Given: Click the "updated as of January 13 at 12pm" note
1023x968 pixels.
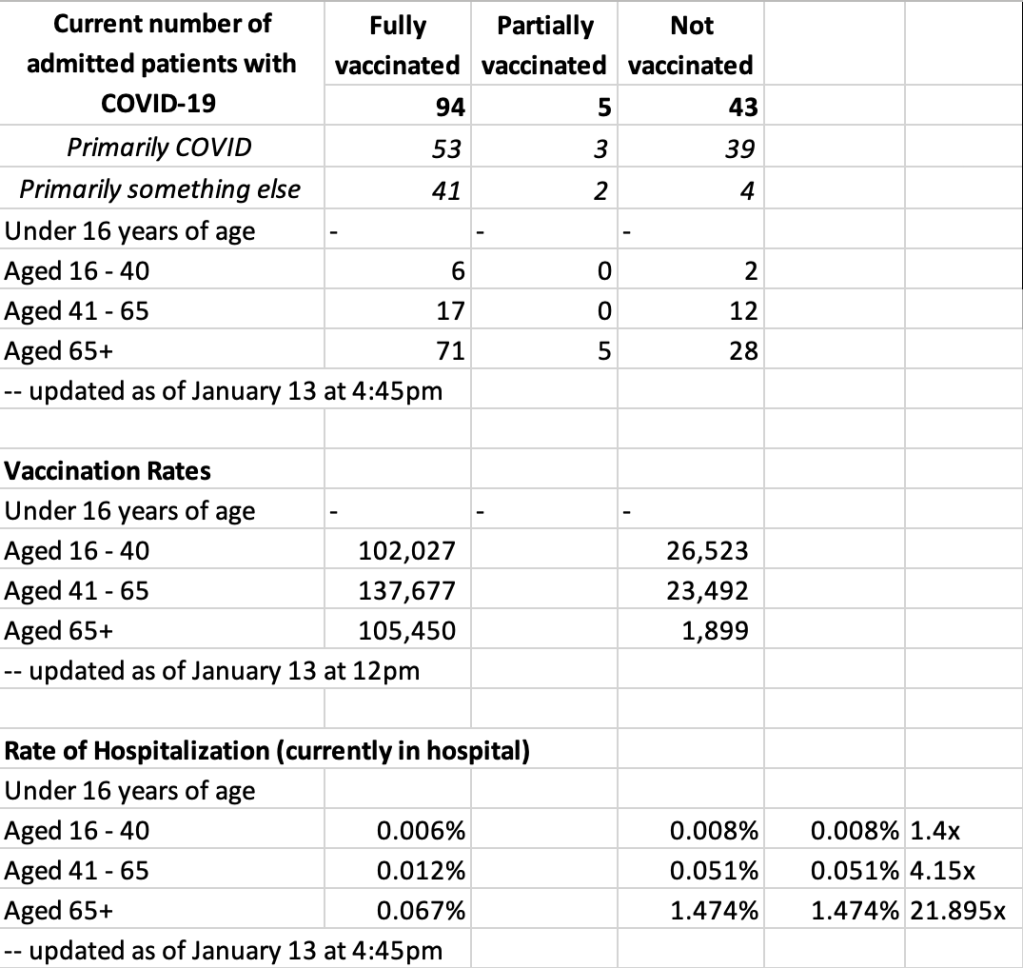Looking at the screenshot, I should [212, 671].
